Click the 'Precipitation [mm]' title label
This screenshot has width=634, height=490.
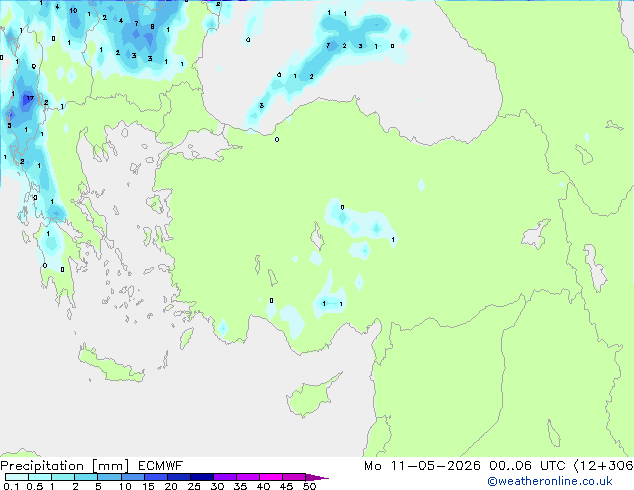point(65,466)
